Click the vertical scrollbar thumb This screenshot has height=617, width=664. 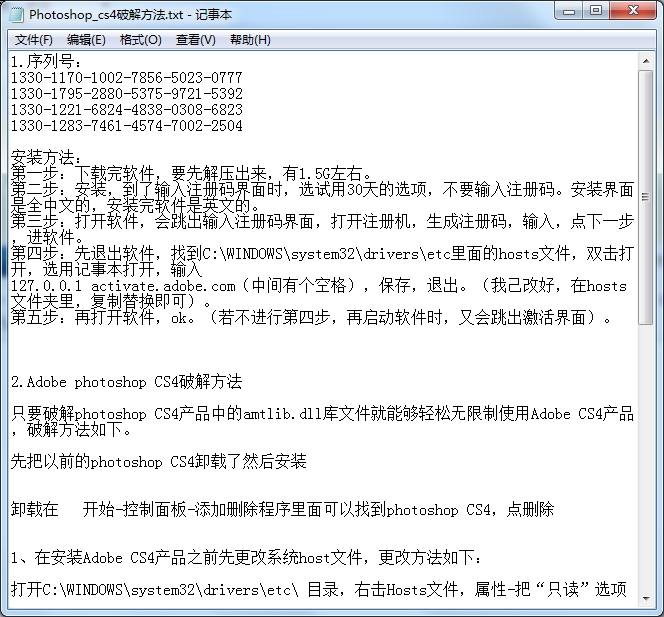pyautogui.click(x=646, y=197)
